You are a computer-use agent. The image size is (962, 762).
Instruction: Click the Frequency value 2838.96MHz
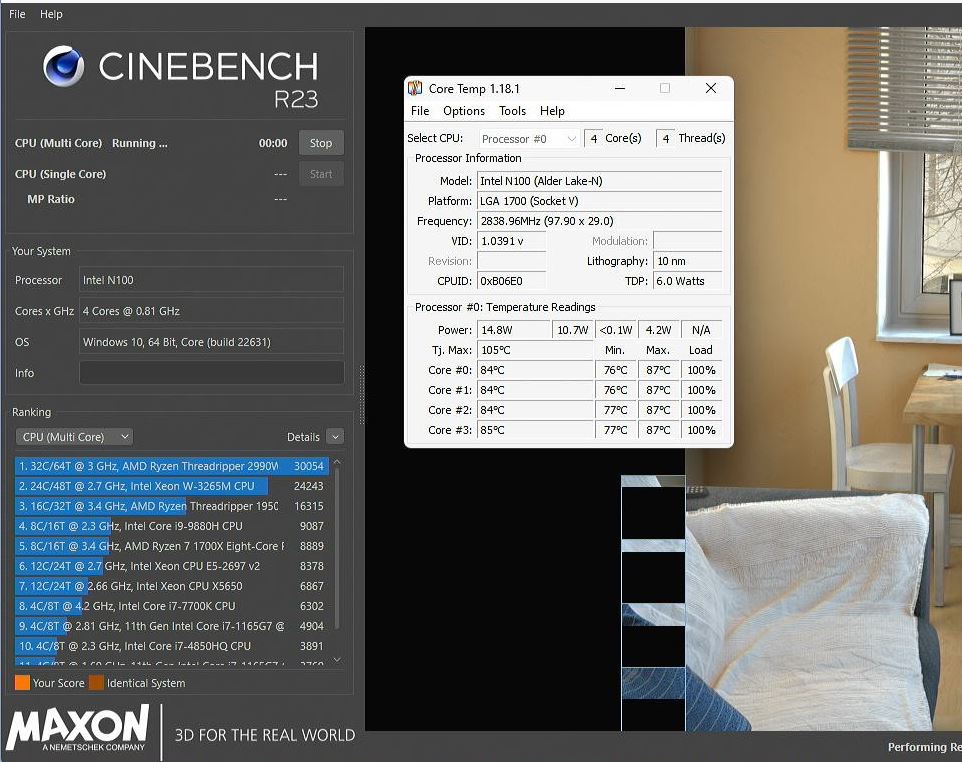coord(599,221)
